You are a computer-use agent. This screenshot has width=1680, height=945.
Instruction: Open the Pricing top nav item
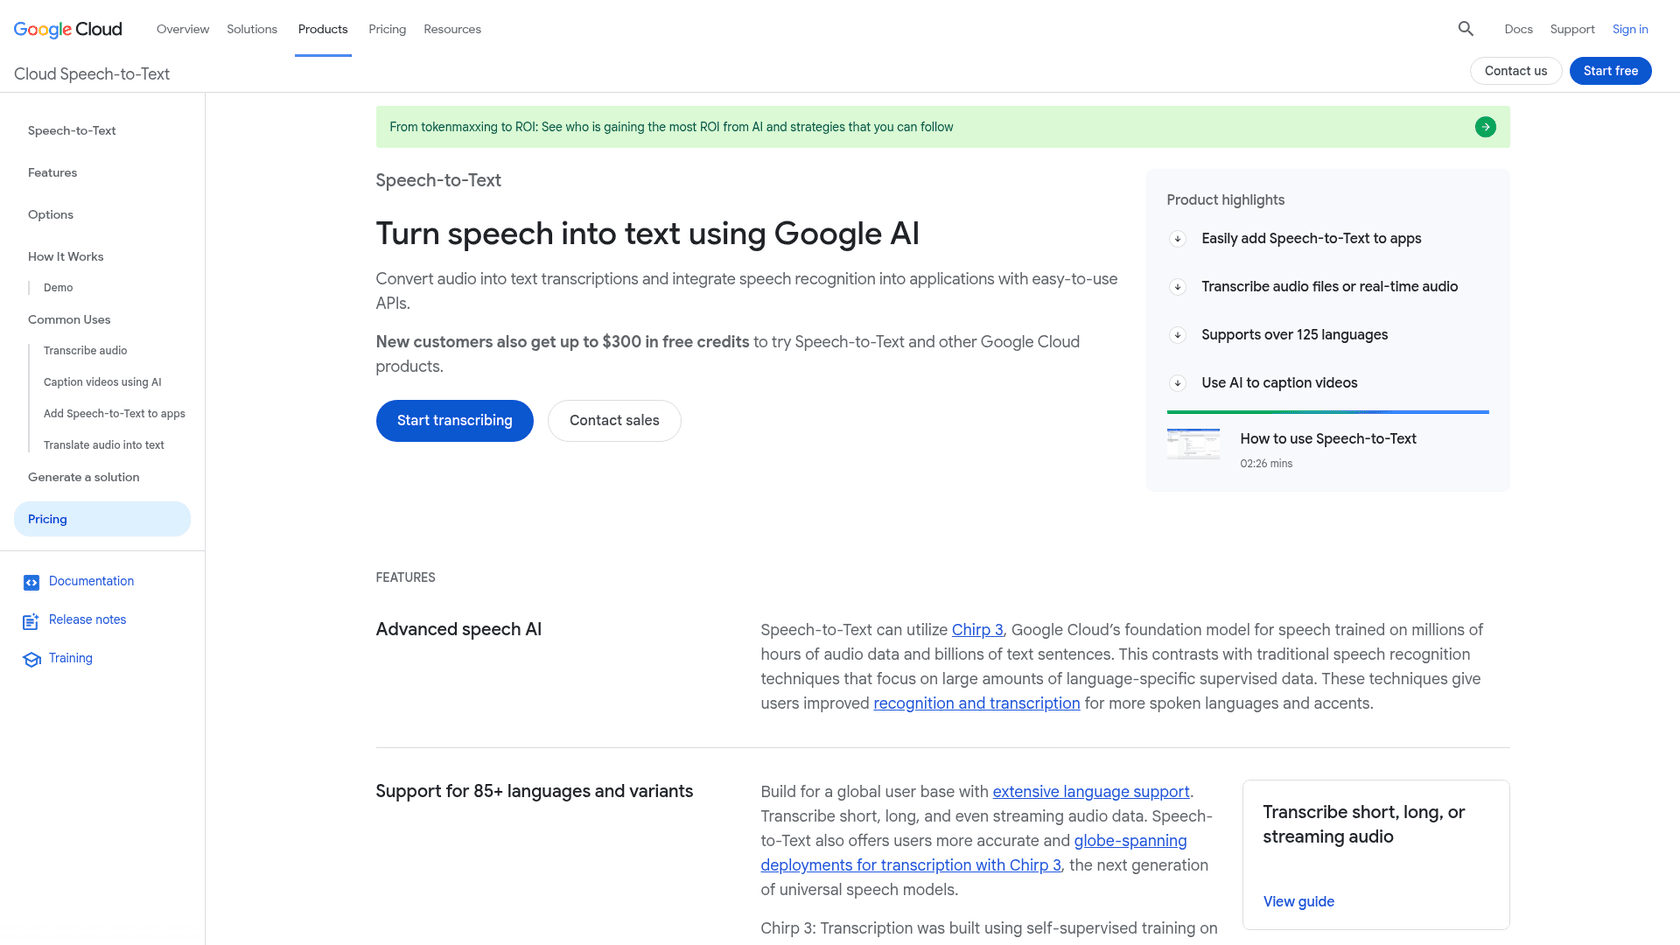pos(387,29)
